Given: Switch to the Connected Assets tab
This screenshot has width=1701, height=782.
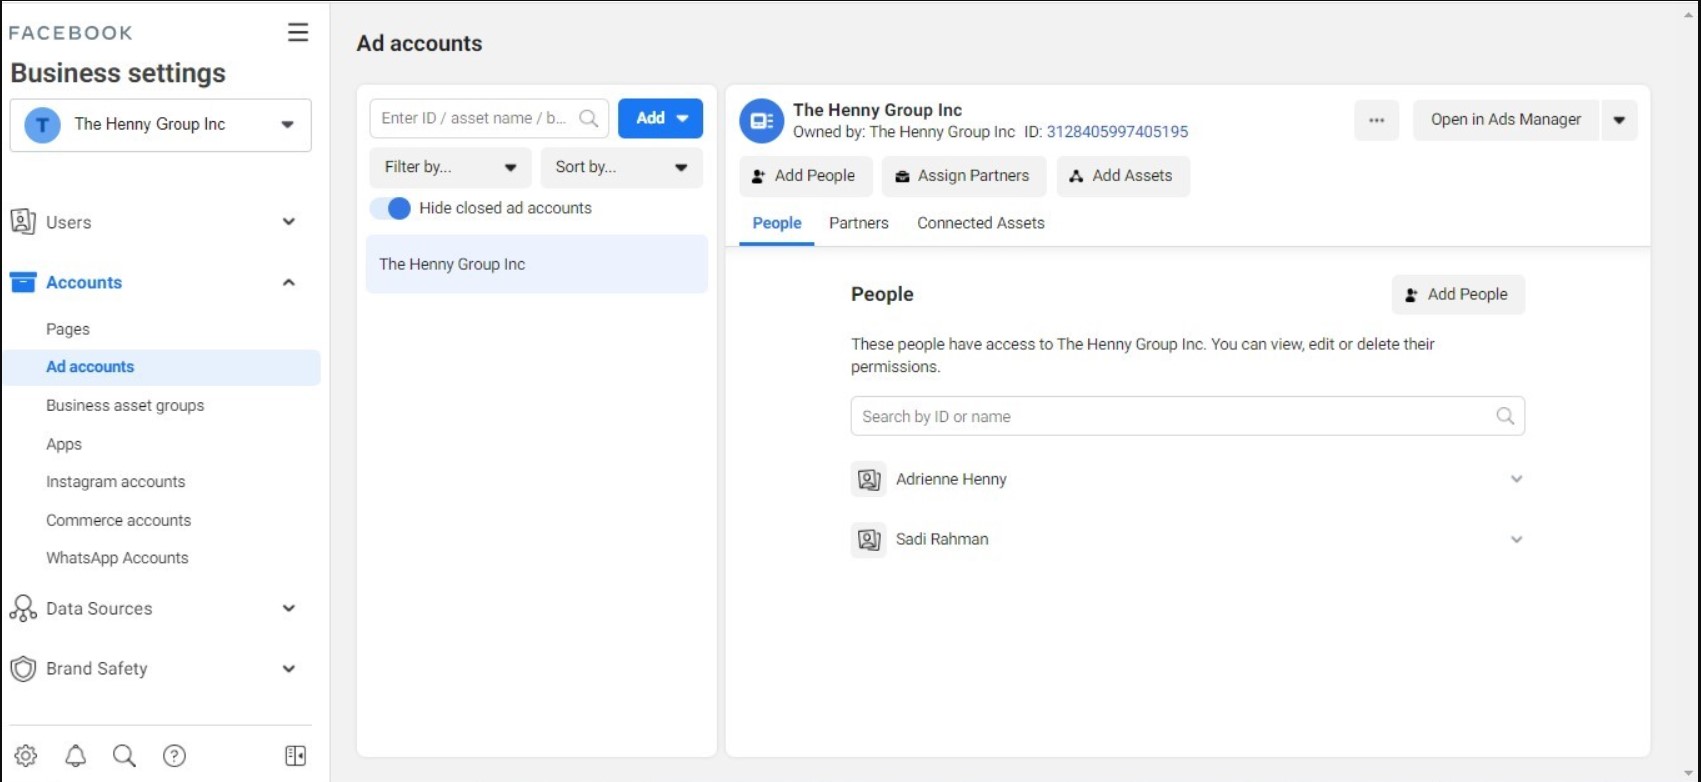Looking at the screenshot, I should [x=980, y=223].
